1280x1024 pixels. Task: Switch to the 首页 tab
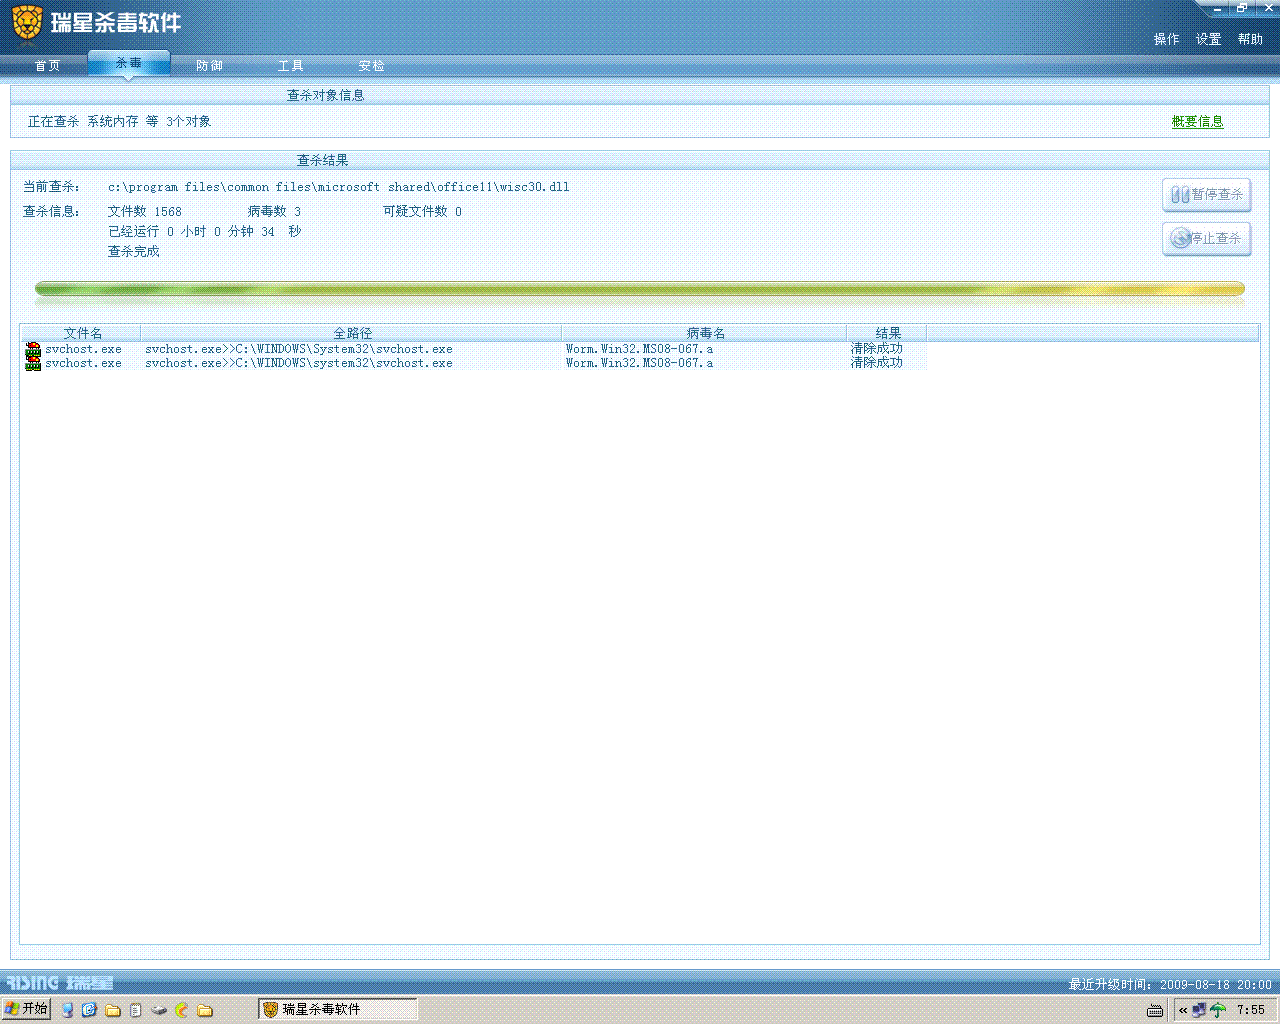[47, 66]
